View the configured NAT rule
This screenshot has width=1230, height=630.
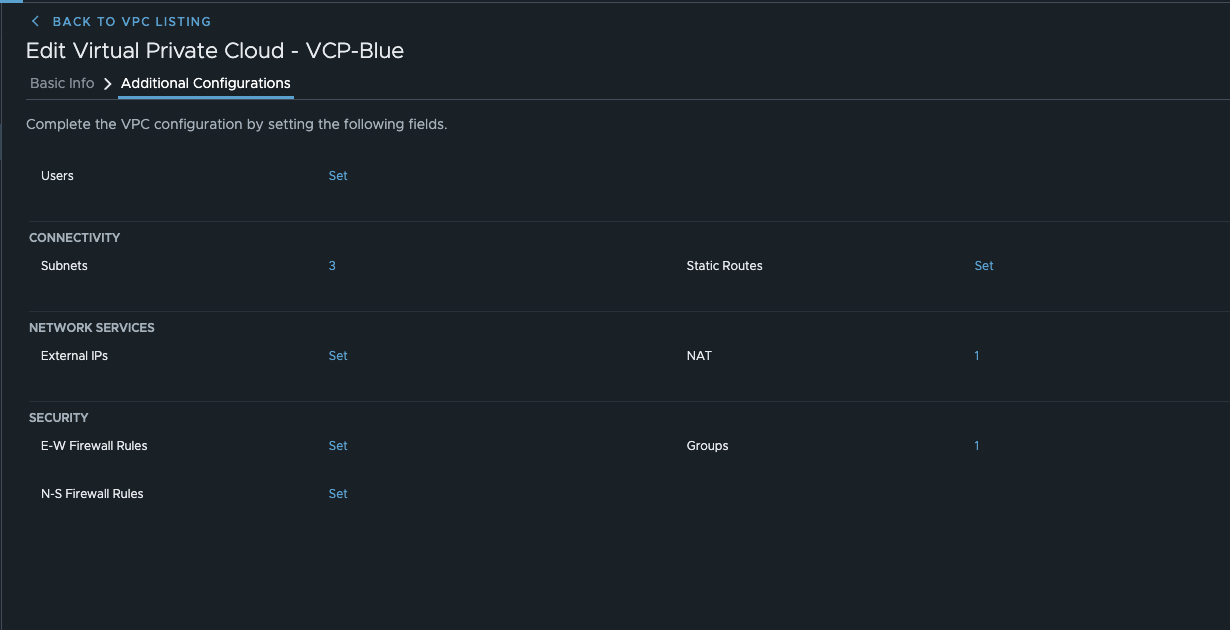[x=976, y=355]
